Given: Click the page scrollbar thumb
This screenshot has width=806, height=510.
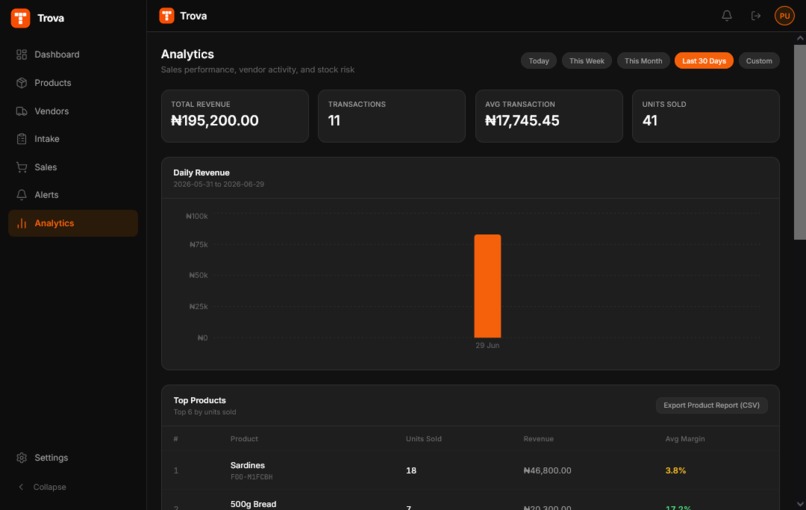Looking at the screenshot, I should click(800, 142).
